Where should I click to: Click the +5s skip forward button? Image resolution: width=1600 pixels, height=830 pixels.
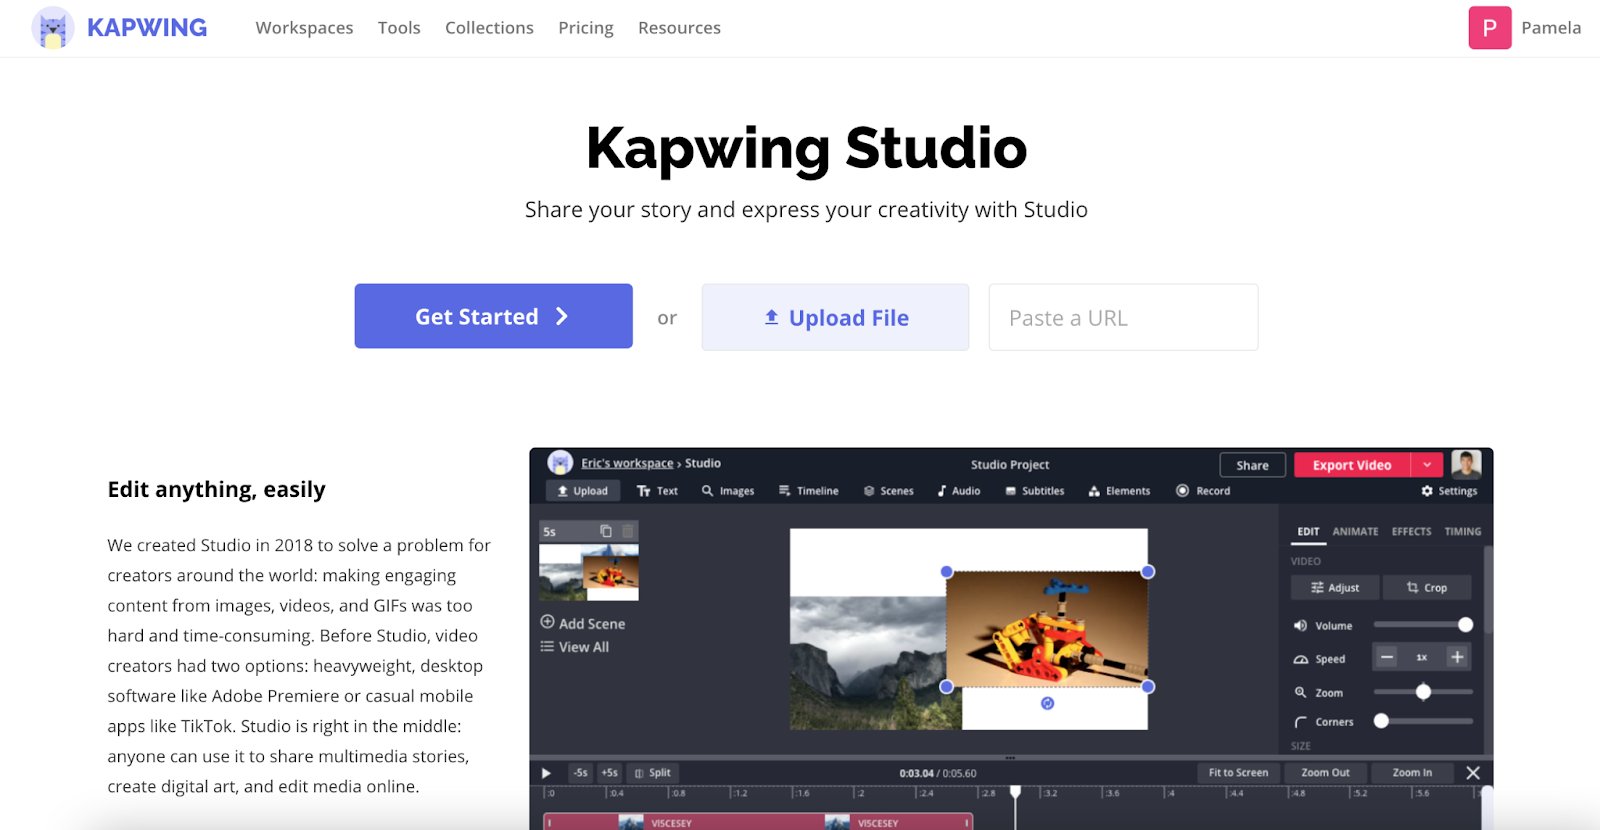click(609, 773)
